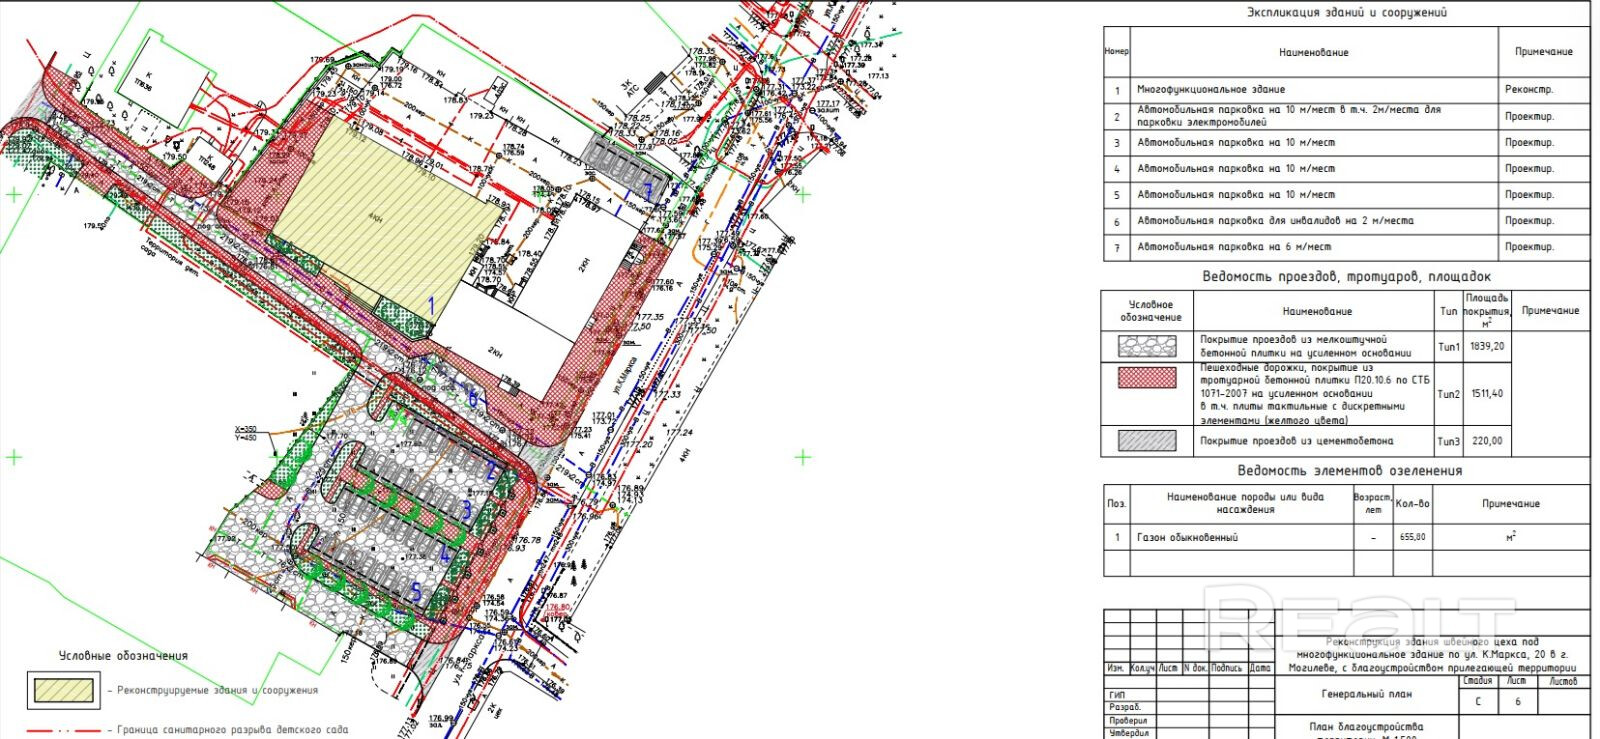
Task: Click blue parking marker number 4 on plan
Action: pos(446,553)
